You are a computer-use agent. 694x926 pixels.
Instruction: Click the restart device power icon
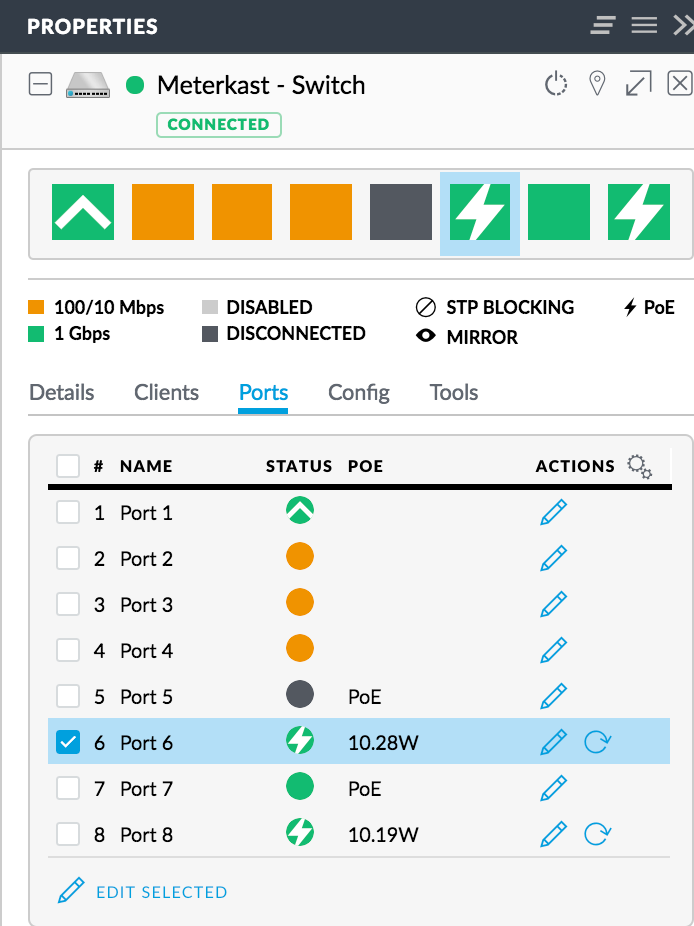pyautogui.click(x=555, y=84)
